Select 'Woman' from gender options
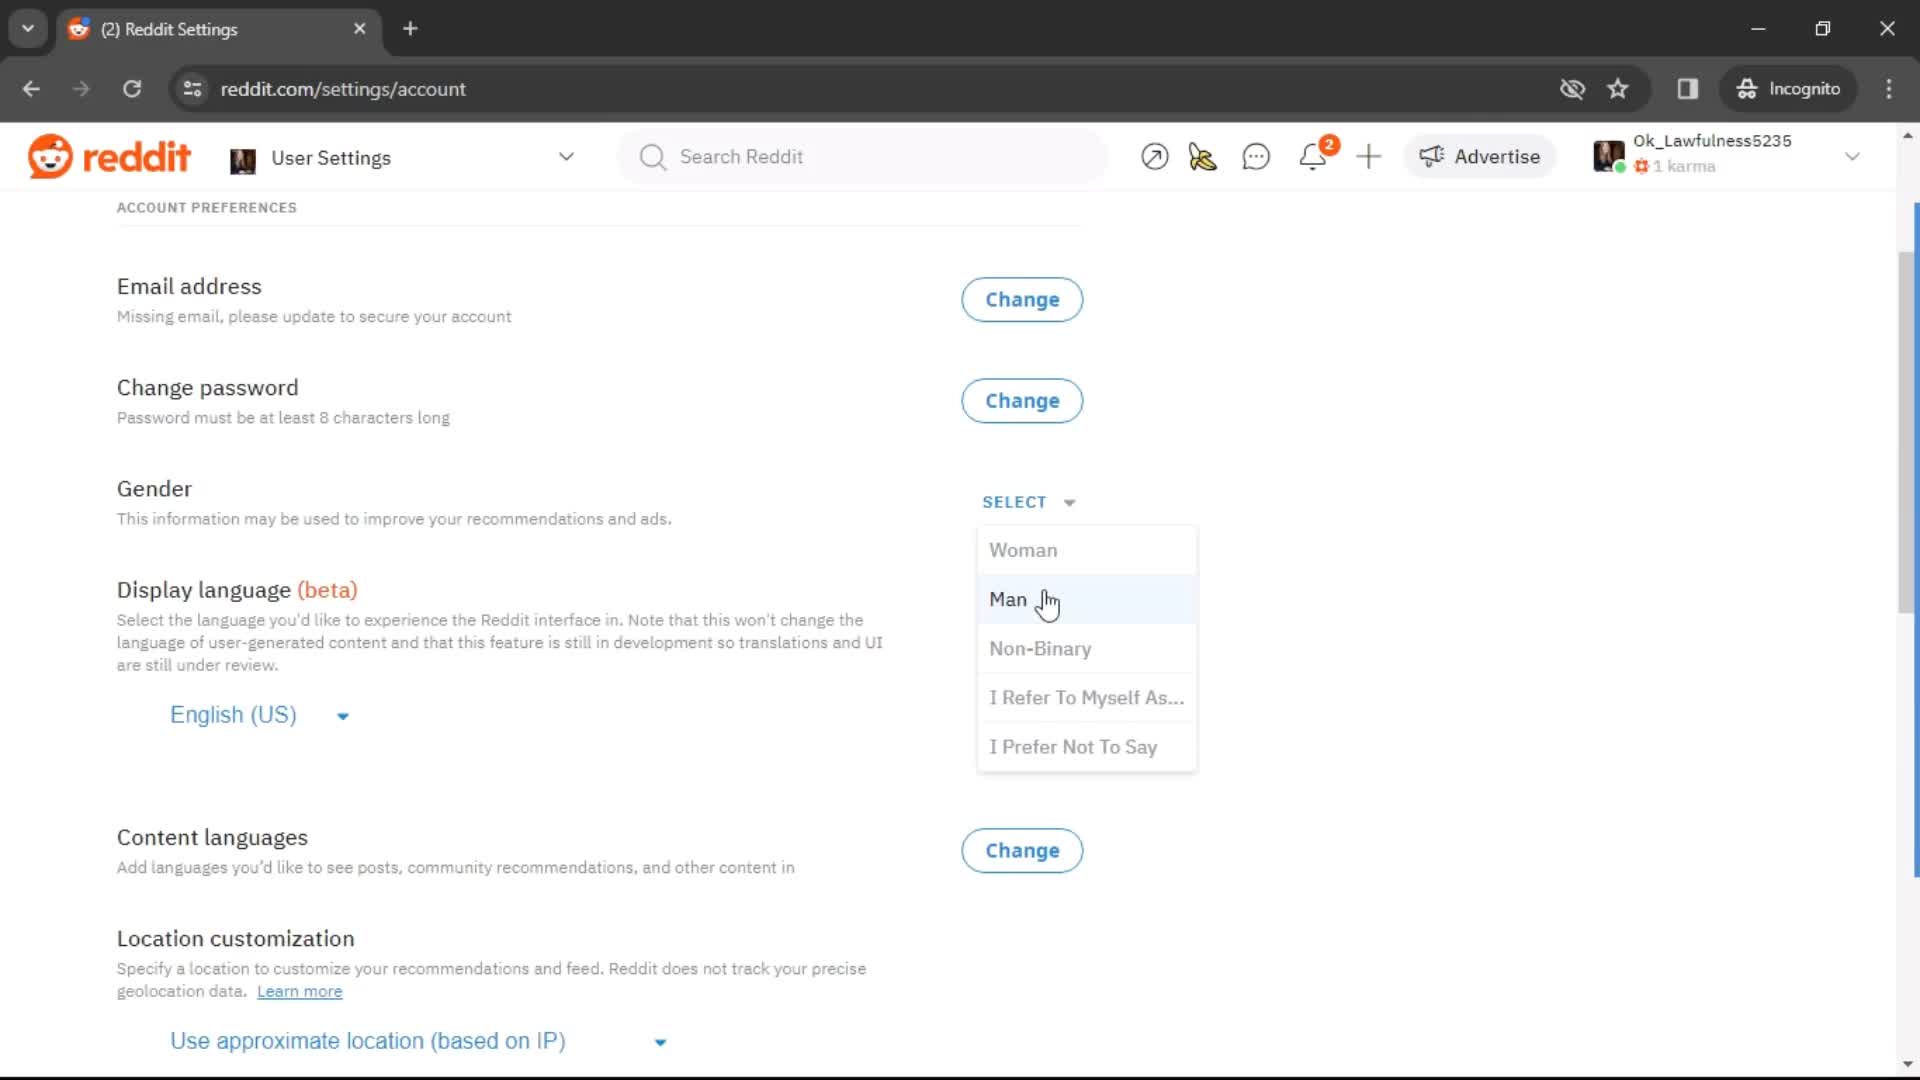1920x1080 pixels. coord(1022,550)
